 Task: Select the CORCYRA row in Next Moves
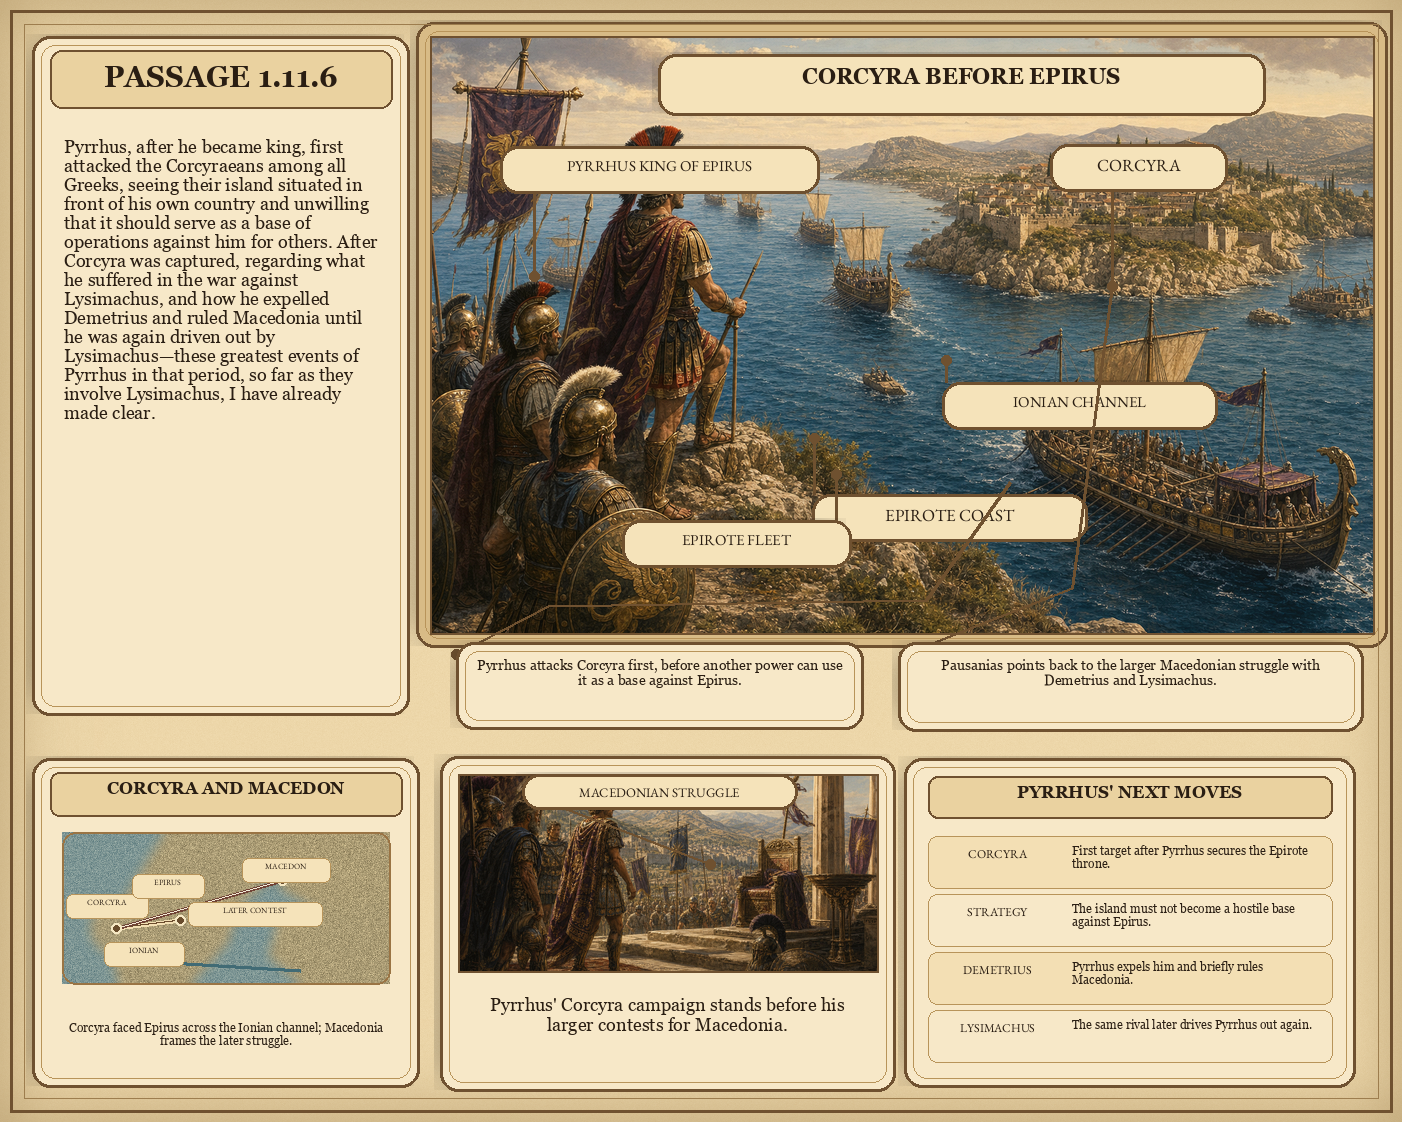pyautogui.click(x=1130, y=862)
